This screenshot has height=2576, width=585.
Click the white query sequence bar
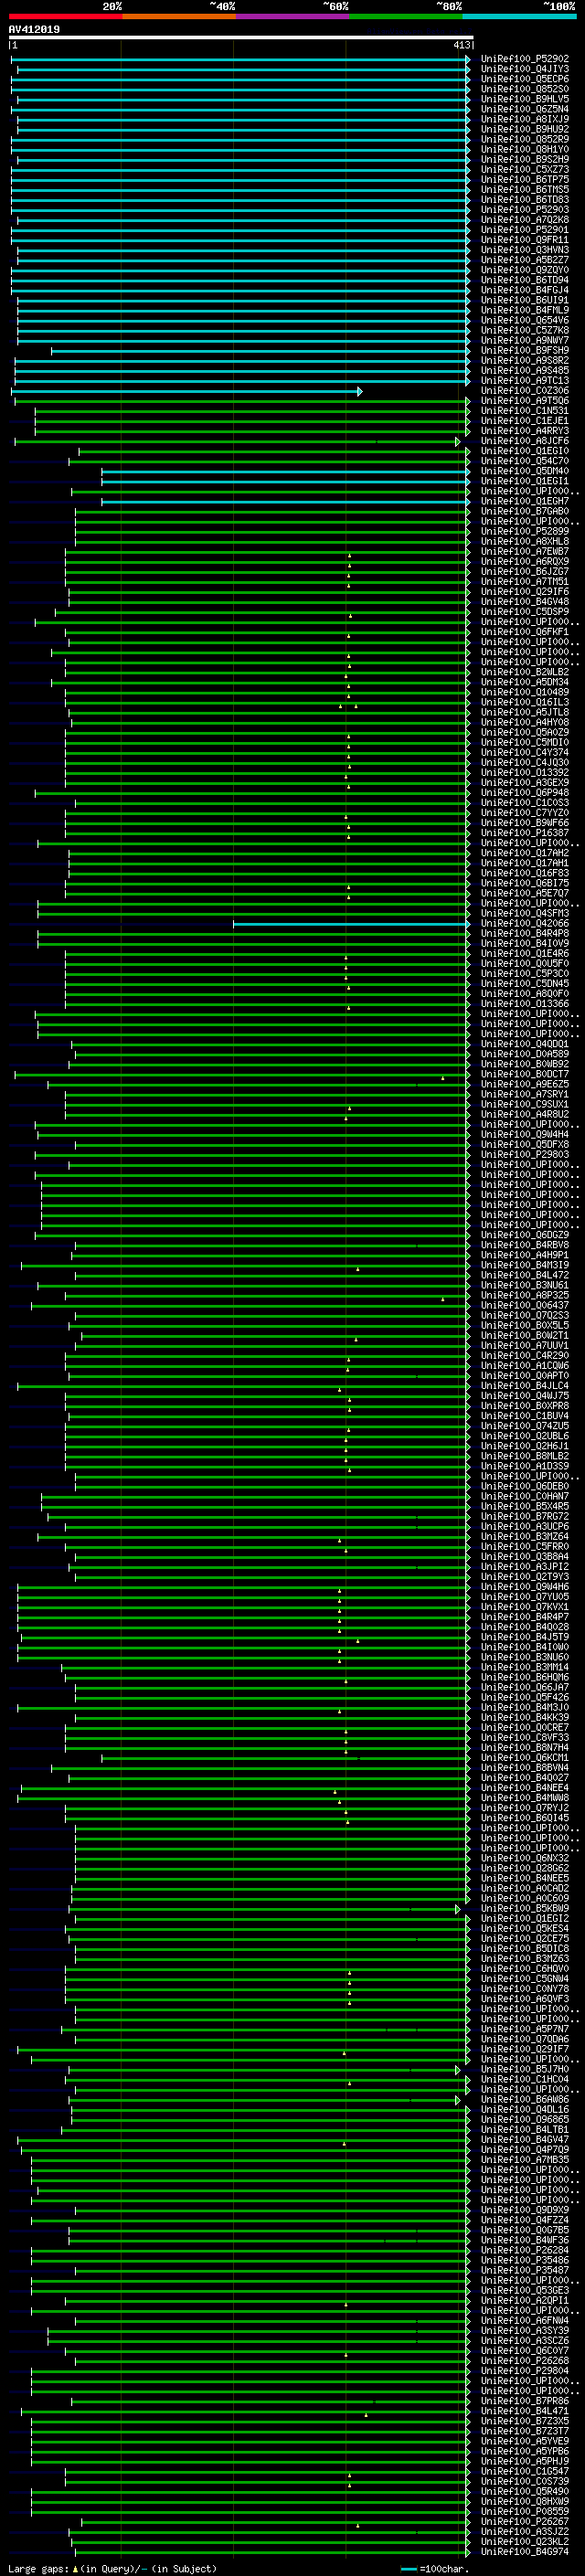coord(241,37)
